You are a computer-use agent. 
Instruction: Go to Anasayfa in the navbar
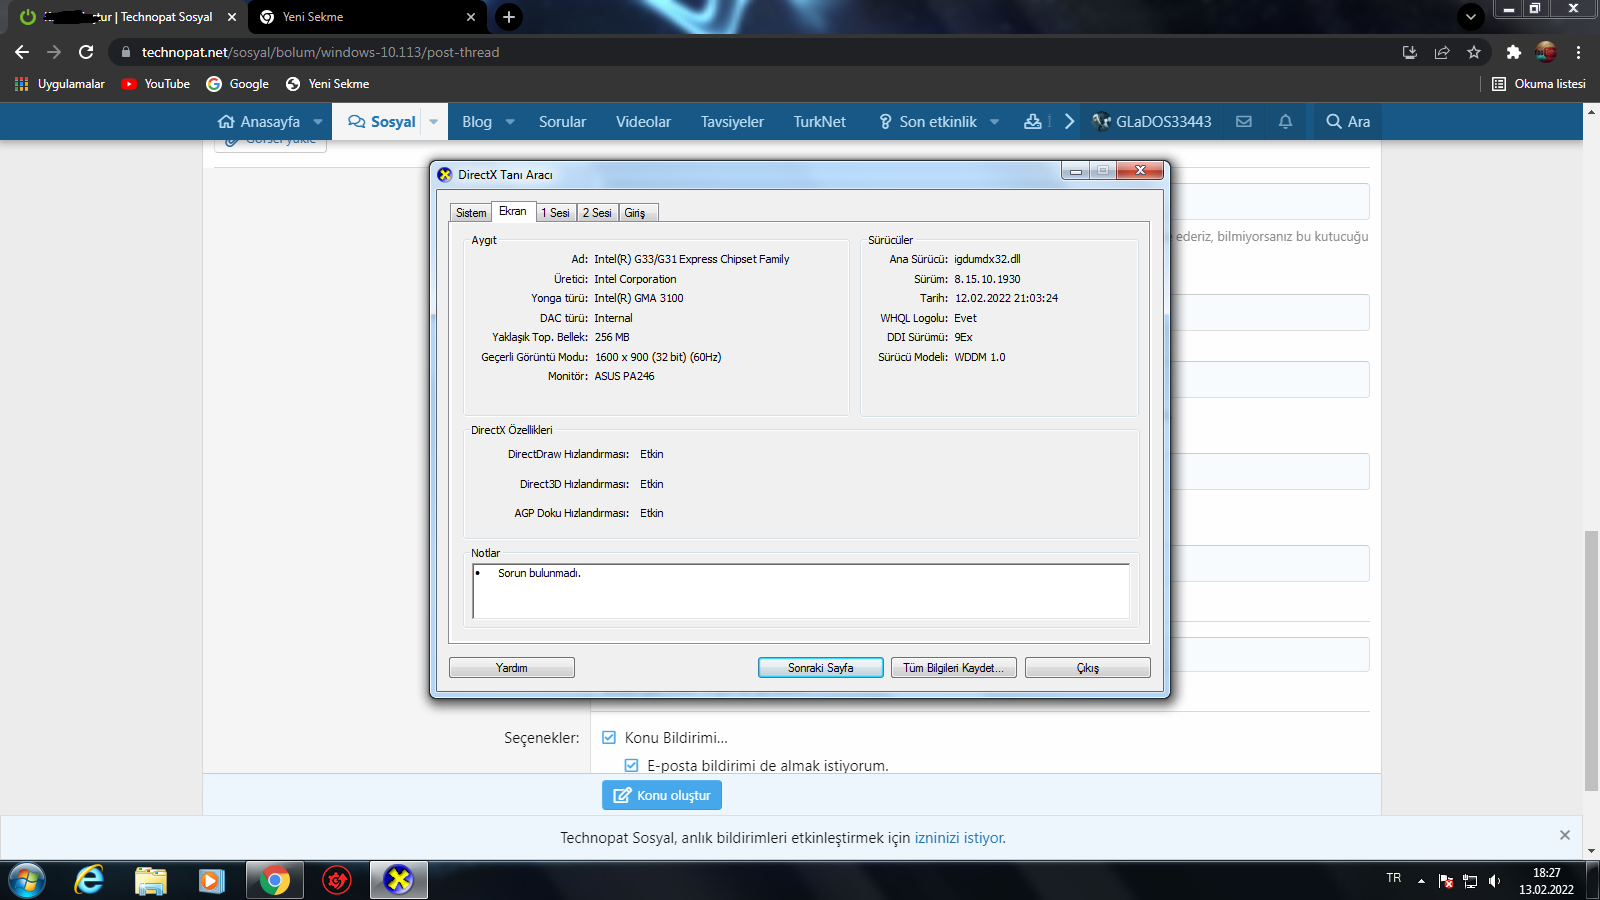point(259,121)
